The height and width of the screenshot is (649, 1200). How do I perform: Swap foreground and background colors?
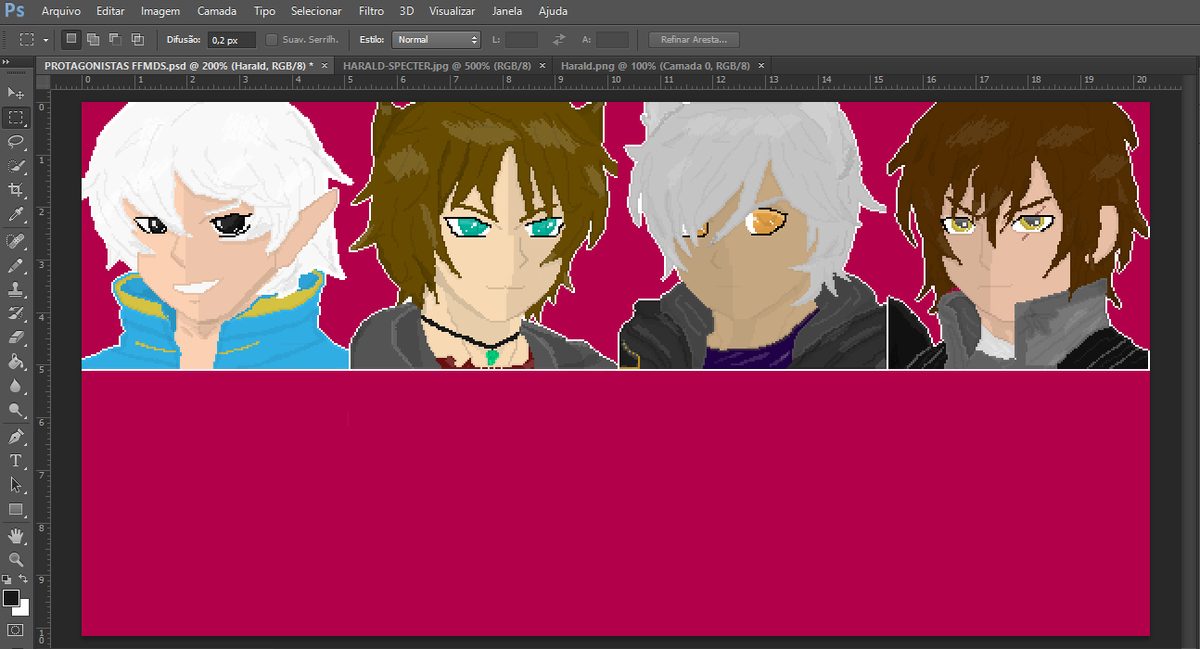tap(23, 579)
